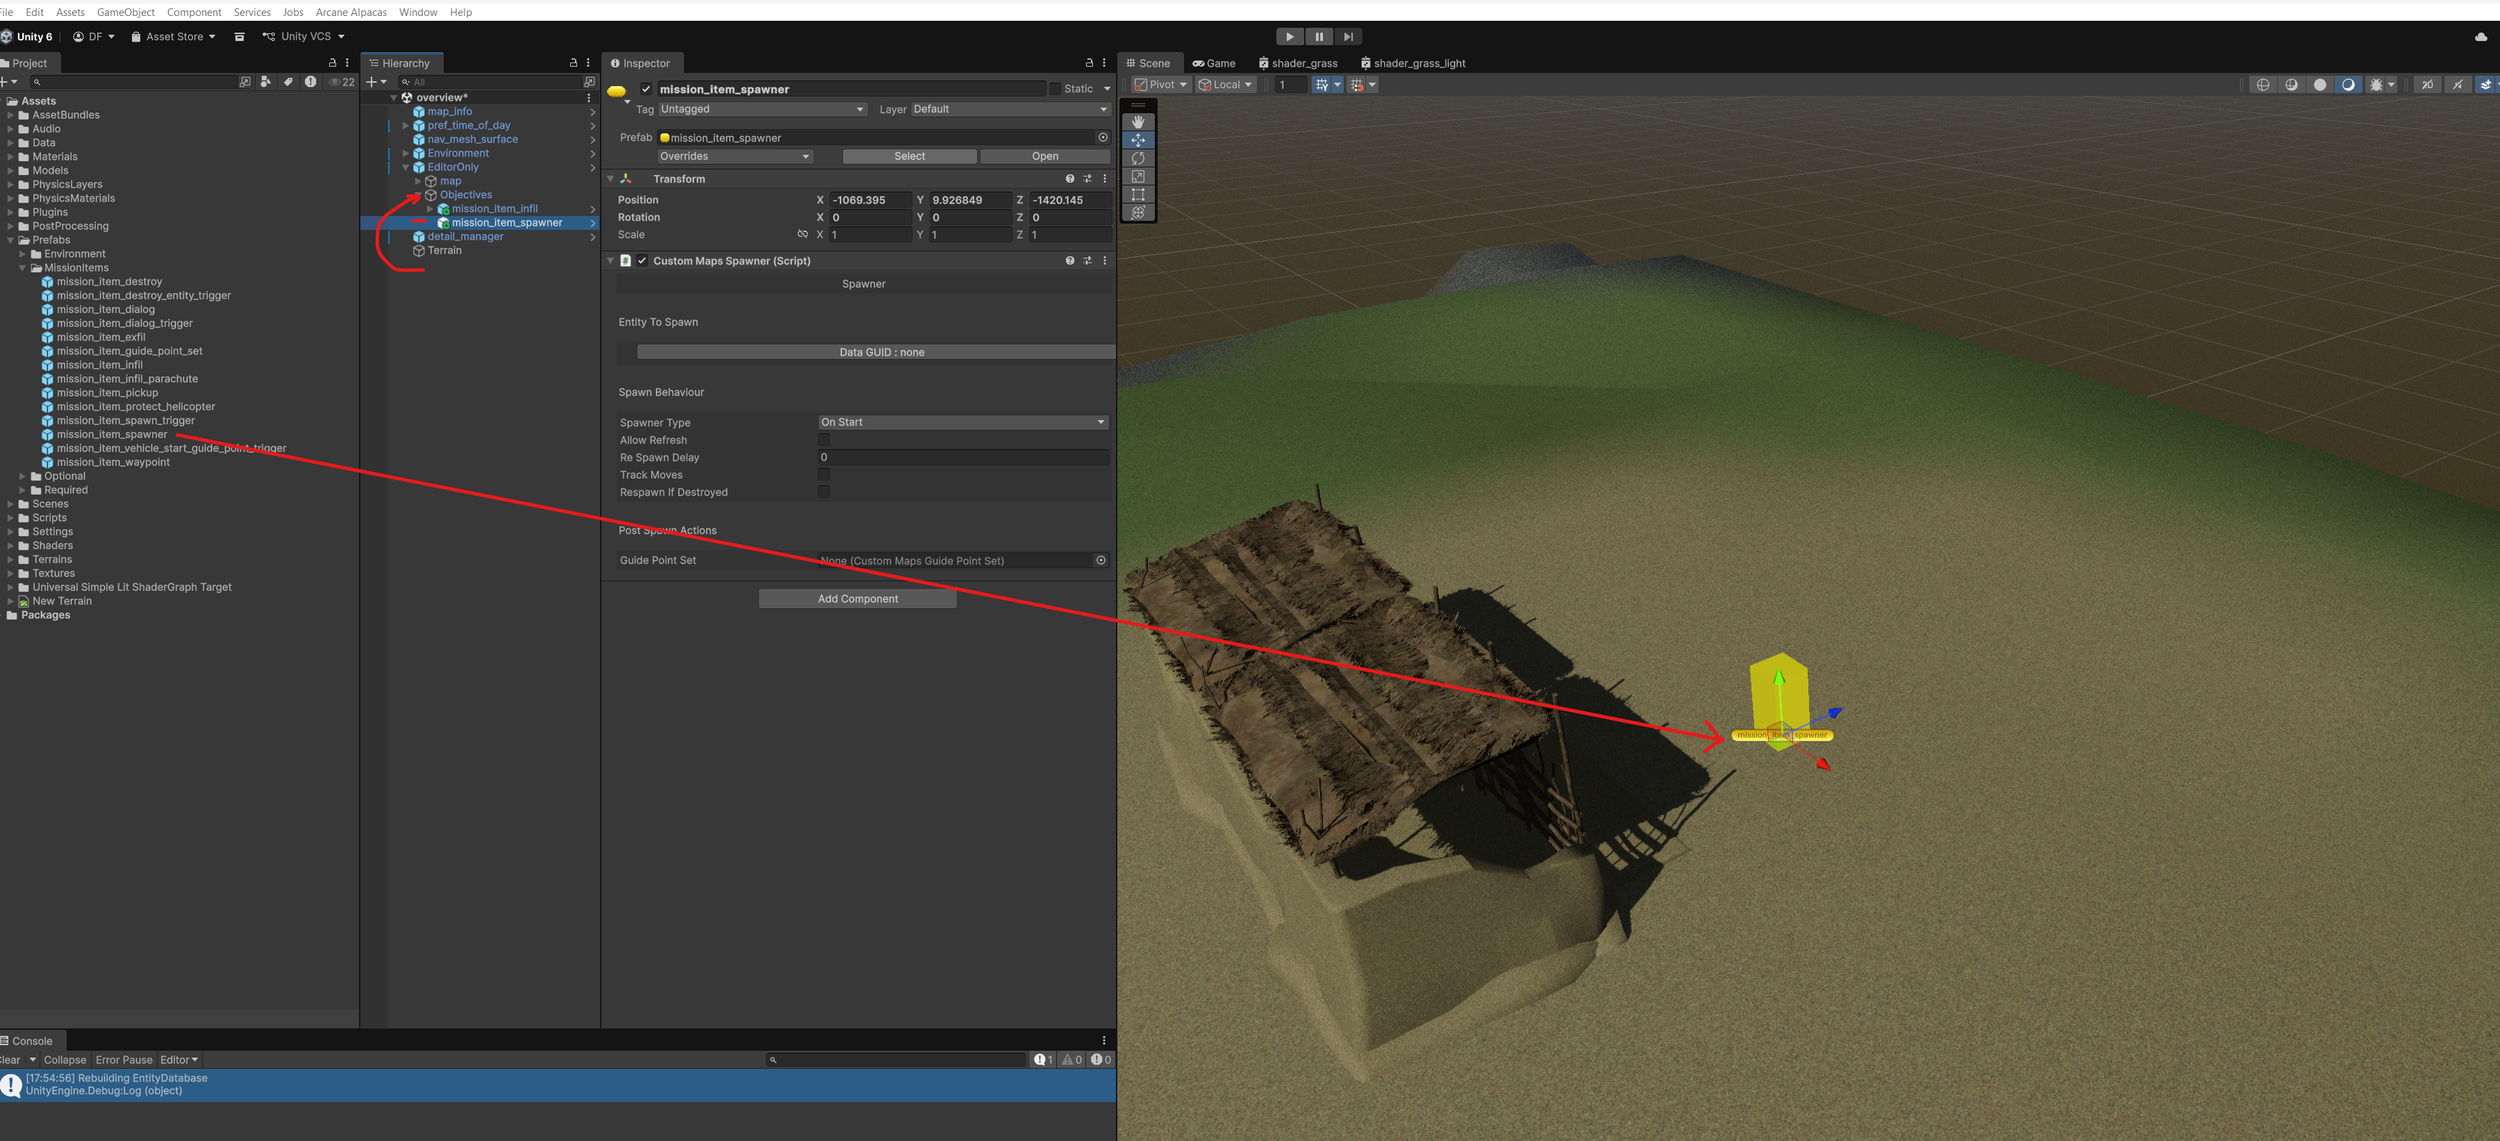The width and height of the screenshot is (2500, 1141).
Task: Toggle grid snapping magnet icon
Action: [1357, 85]
